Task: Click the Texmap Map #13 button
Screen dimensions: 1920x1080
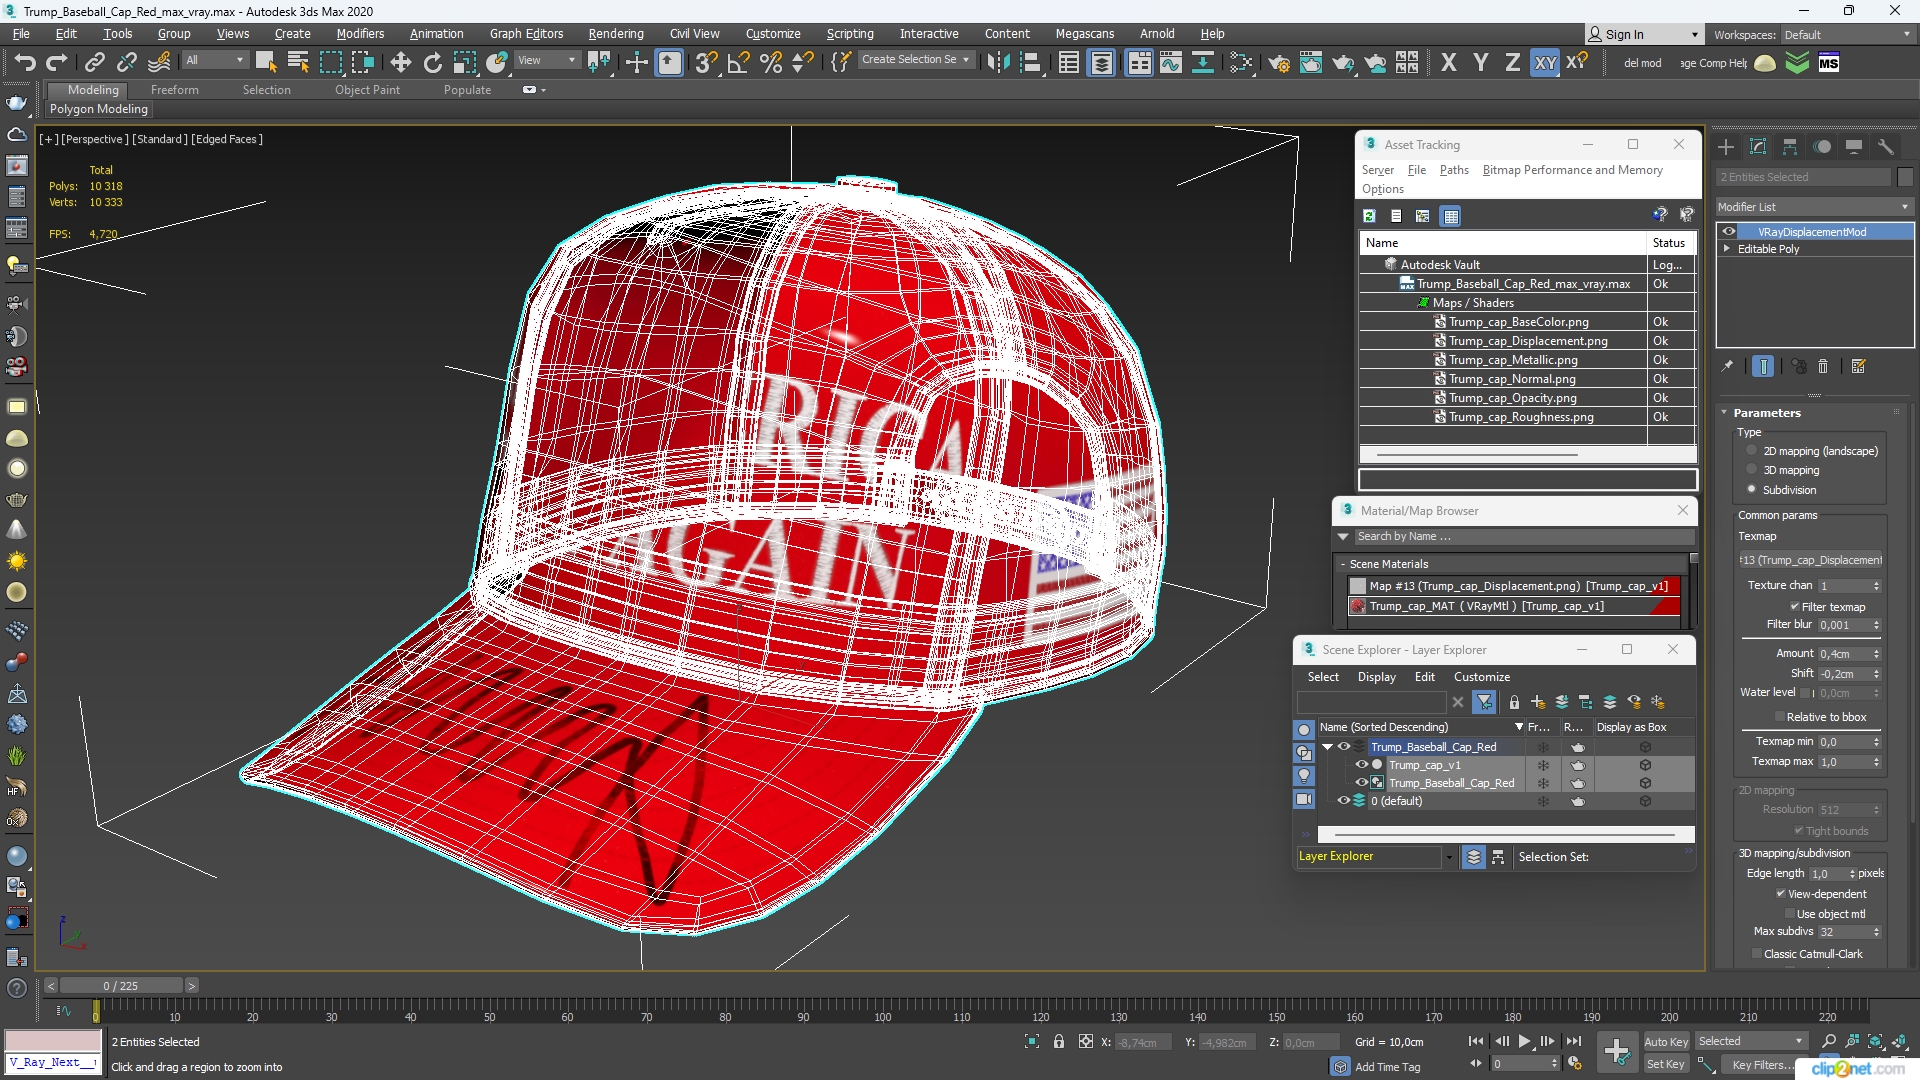Action: point(1811,560)
